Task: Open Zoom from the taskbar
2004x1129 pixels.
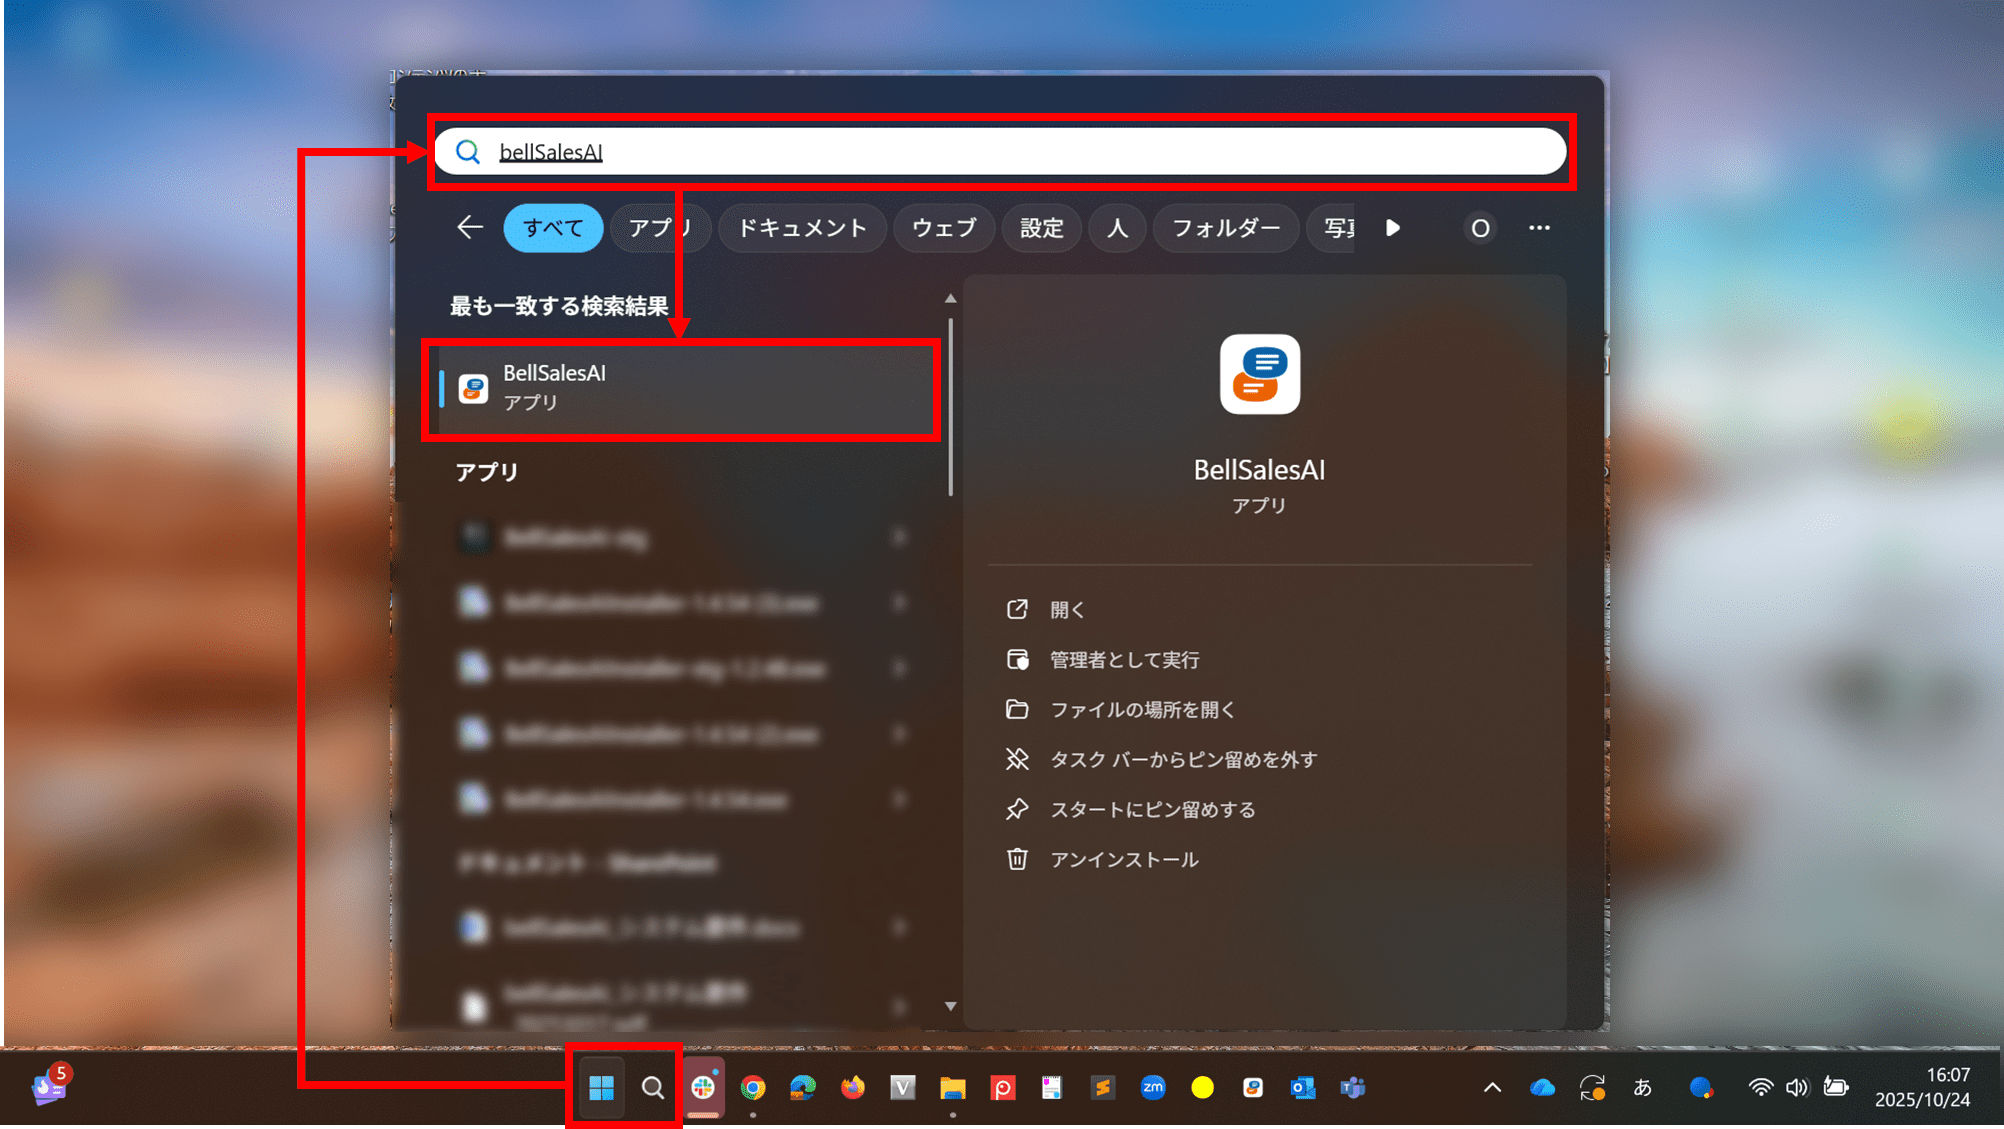Action: point(1153,1087)
